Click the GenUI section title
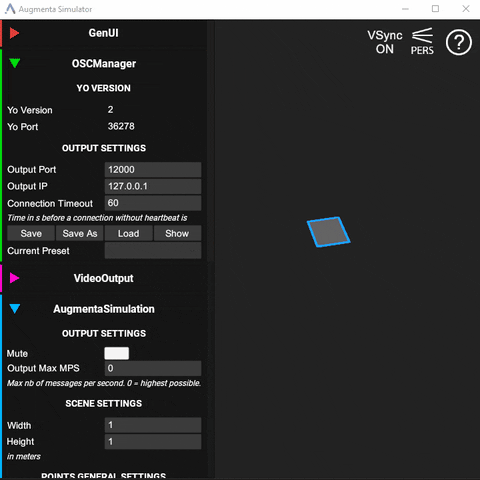The image size is (480, 480). point(103,33)
